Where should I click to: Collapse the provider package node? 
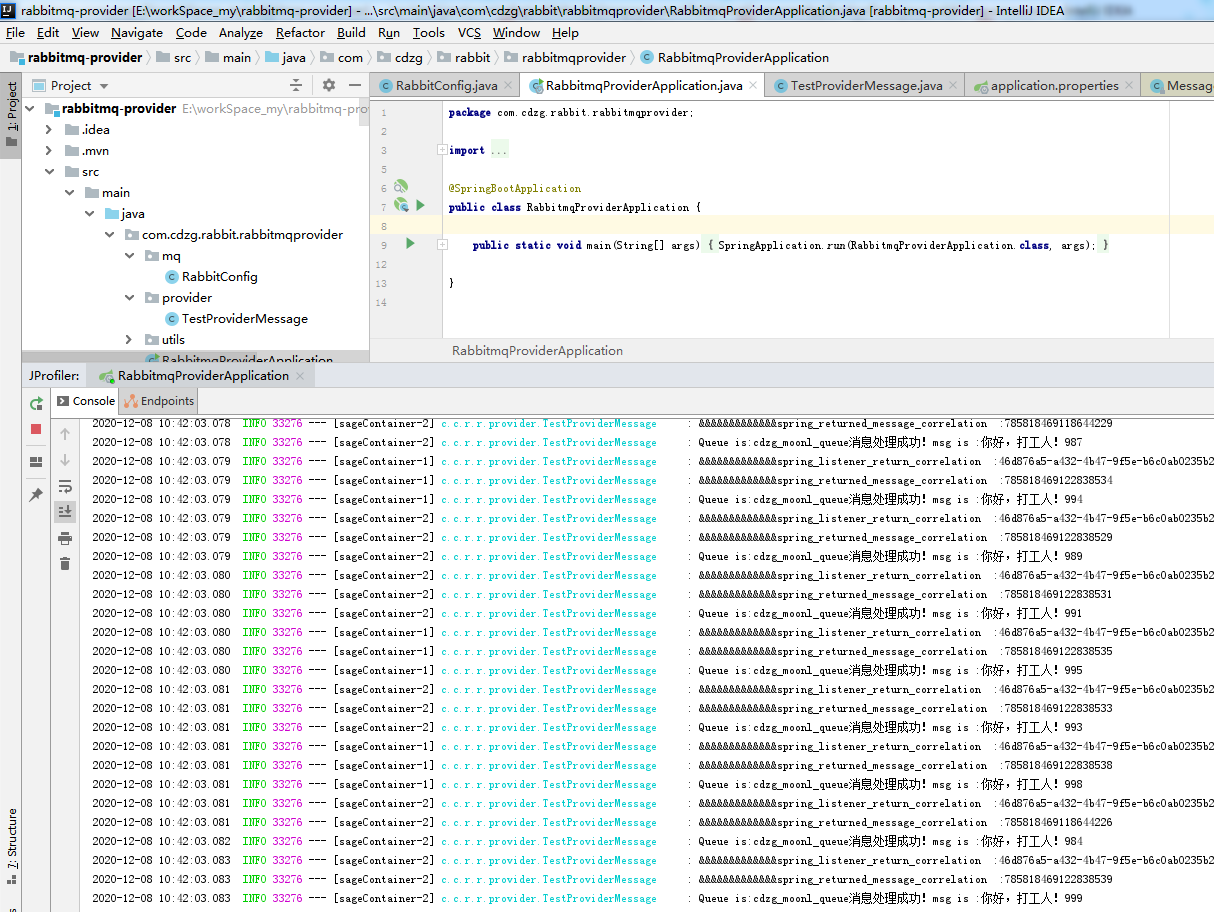point(127,297)
